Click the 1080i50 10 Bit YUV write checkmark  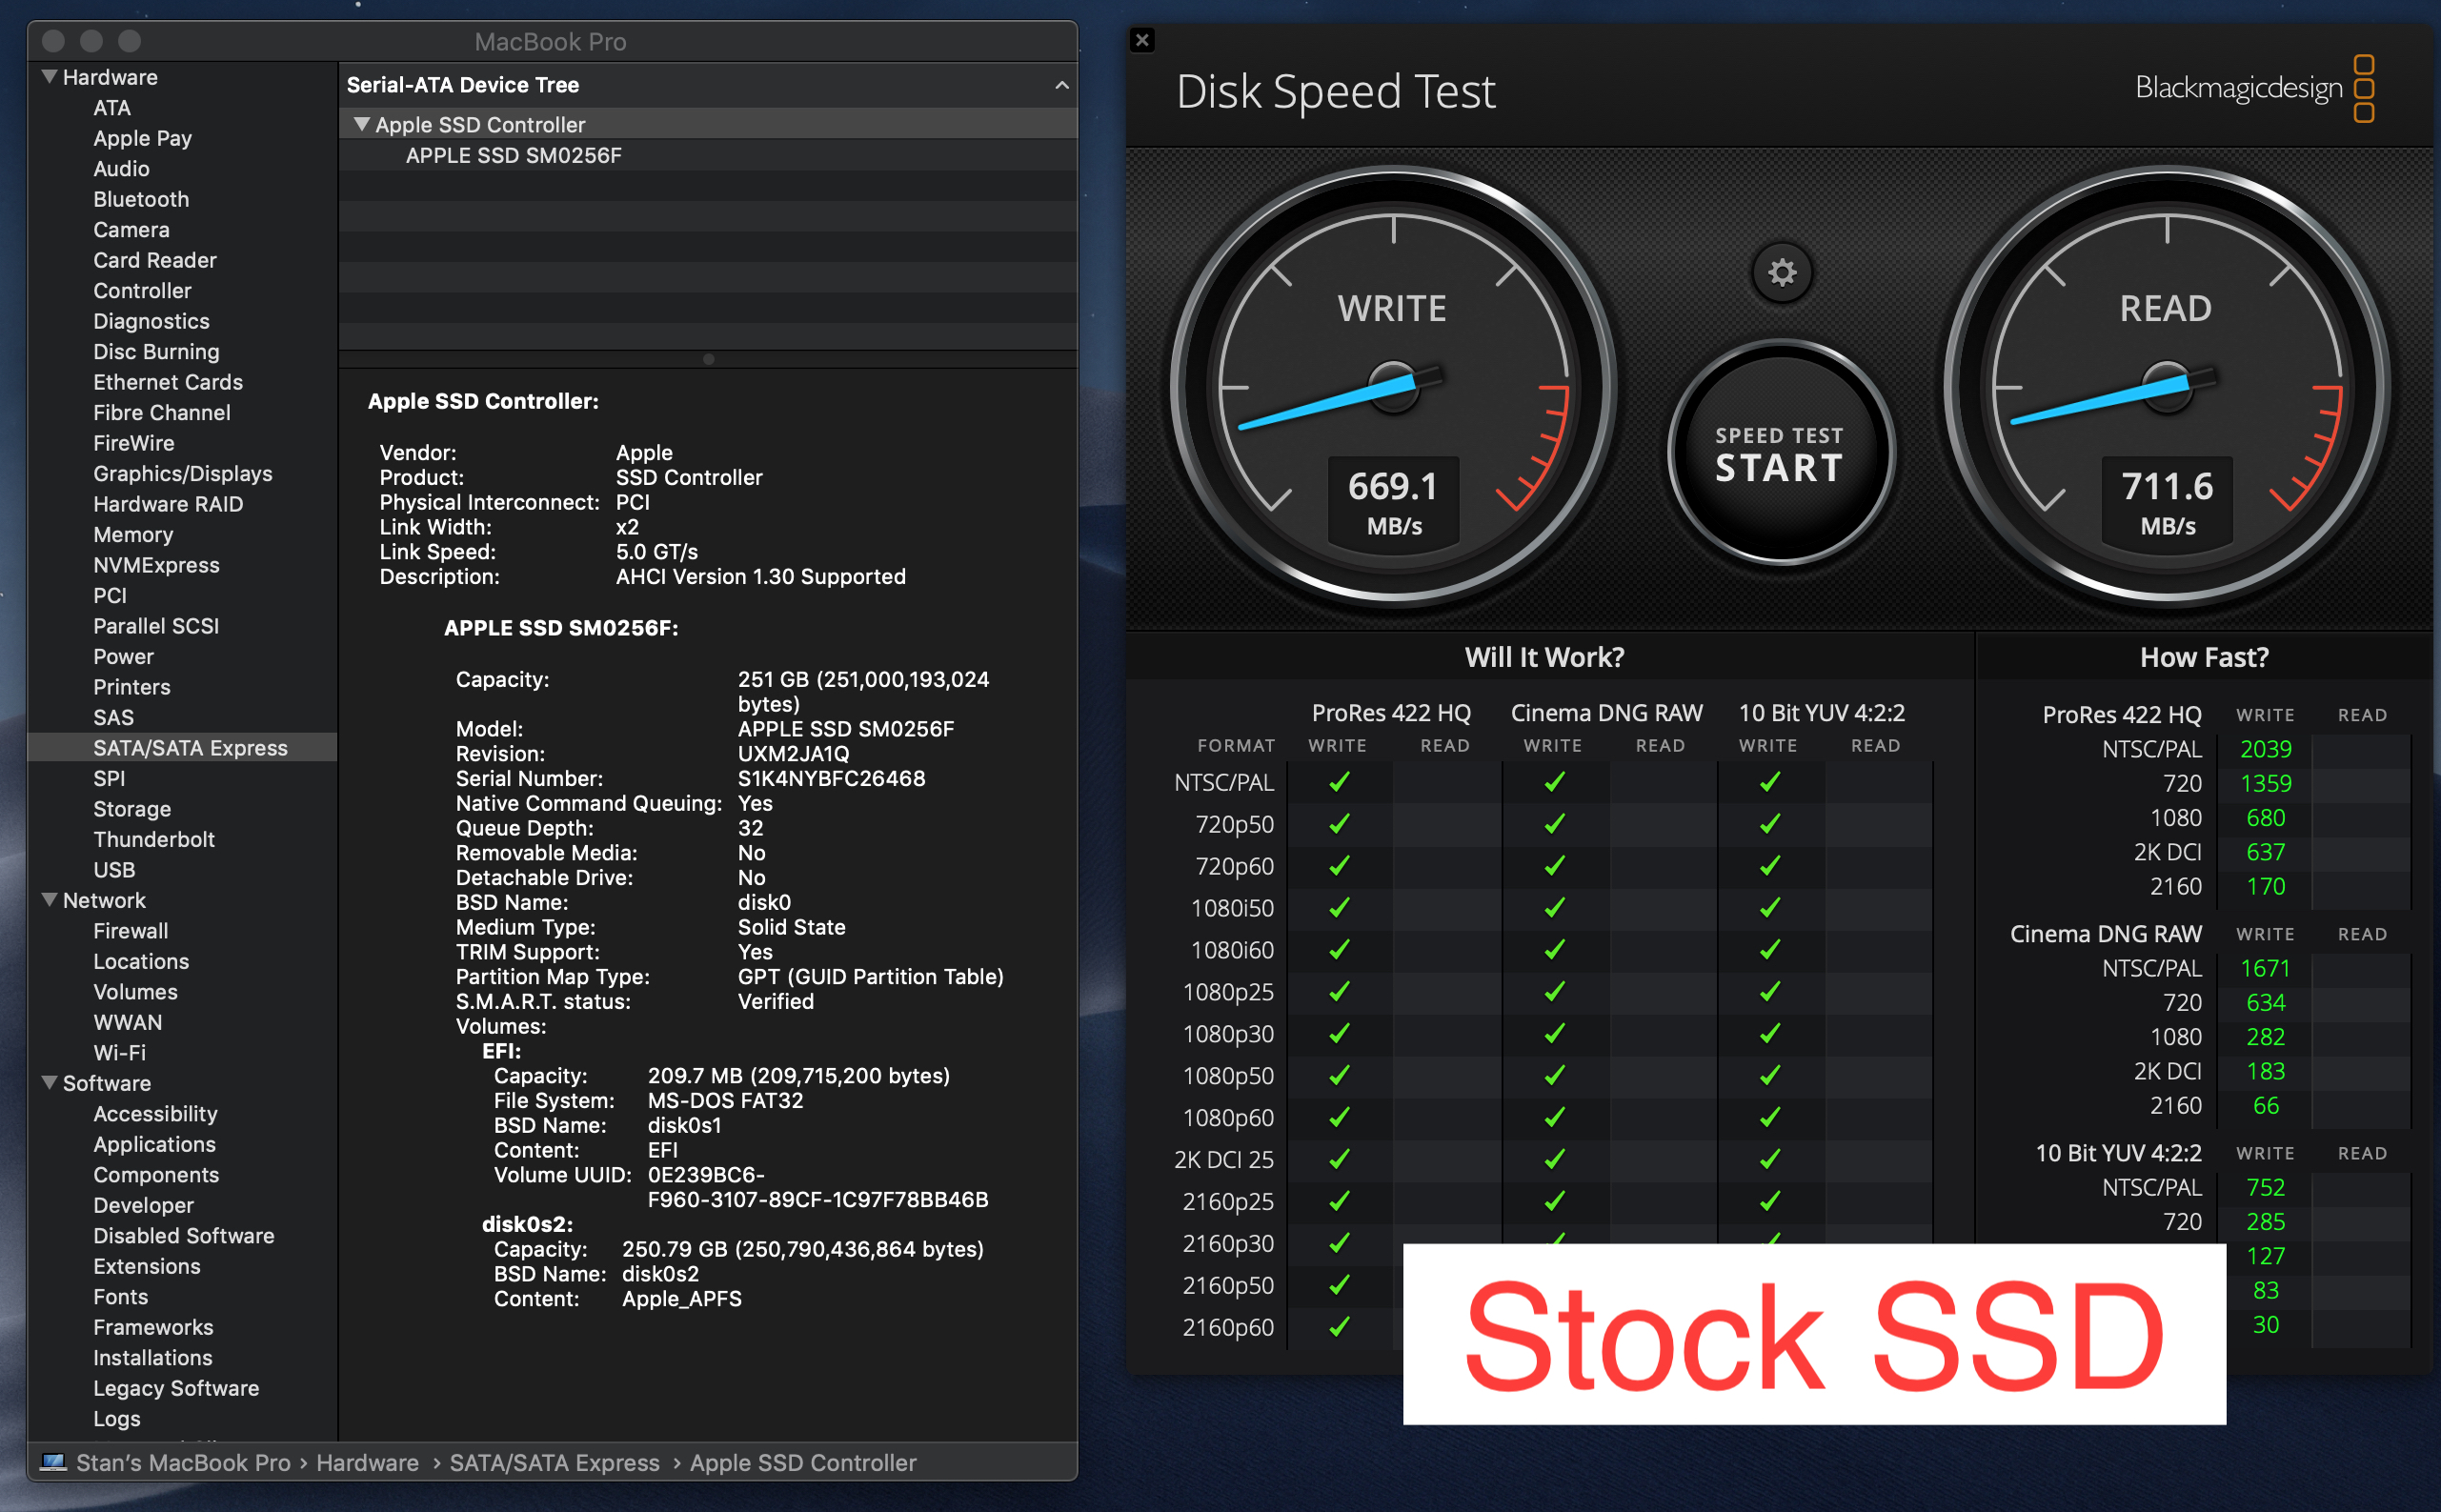(x=1766, y=908)
